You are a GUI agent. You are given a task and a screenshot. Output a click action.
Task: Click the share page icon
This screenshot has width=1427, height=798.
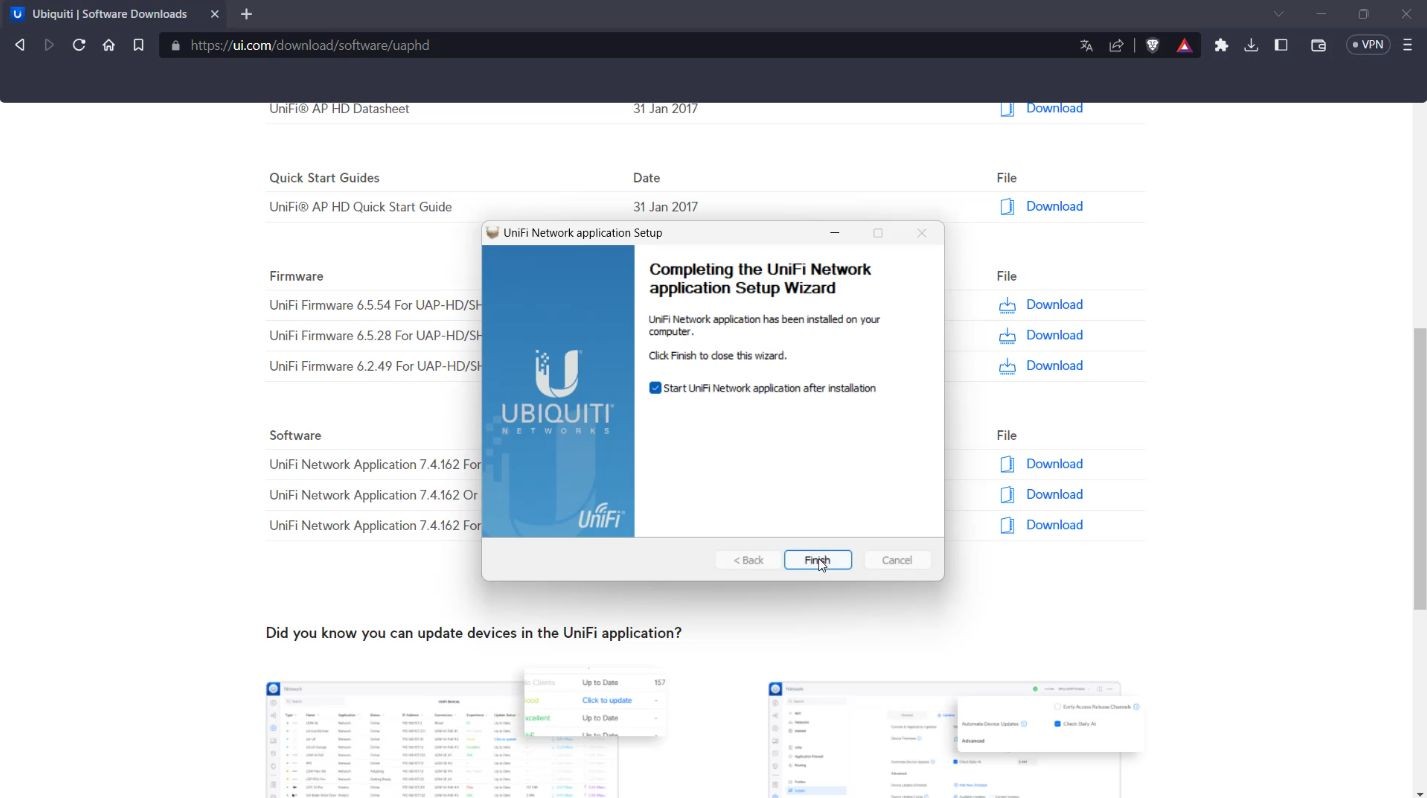[x=1116, y=45]
